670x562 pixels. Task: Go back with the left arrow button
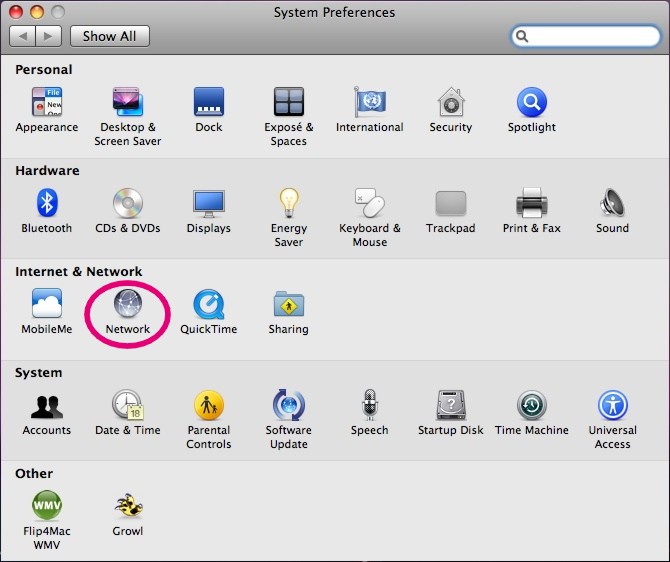pyautogui.click(x=23, y=36)
